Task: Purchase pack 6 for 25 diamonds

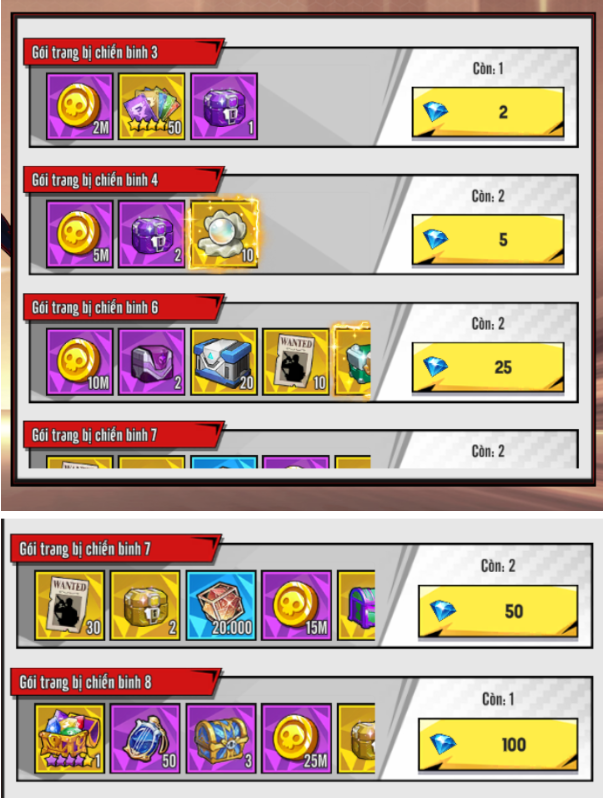Action: point(488,367)
